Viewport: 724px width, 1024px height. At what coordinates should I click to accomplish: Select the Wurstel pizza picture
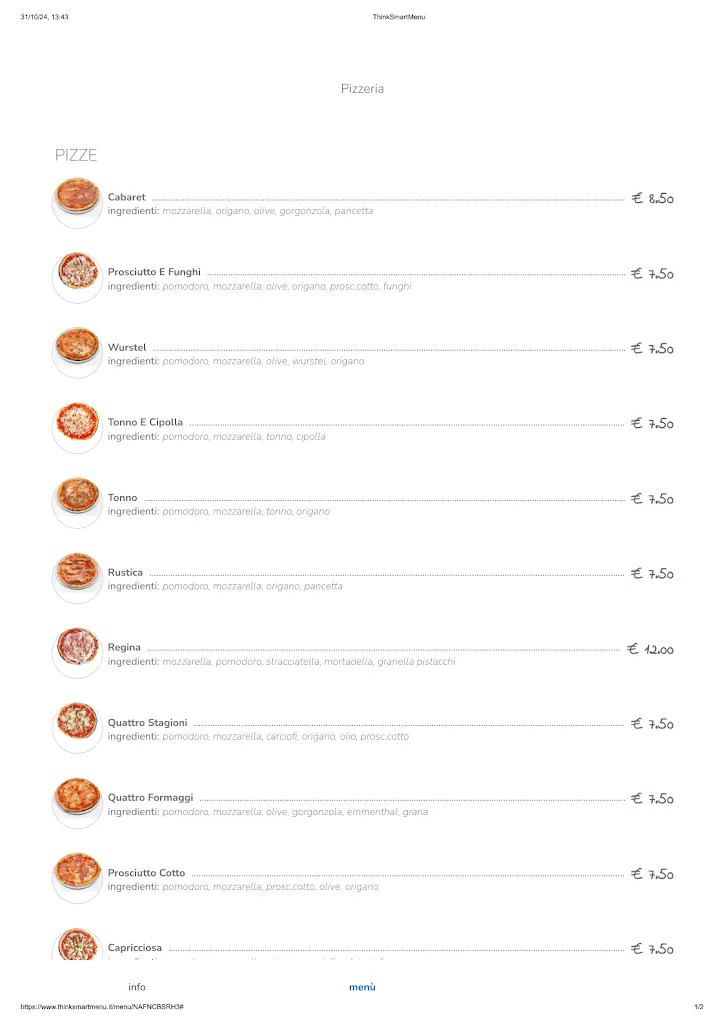coord(77,346)
